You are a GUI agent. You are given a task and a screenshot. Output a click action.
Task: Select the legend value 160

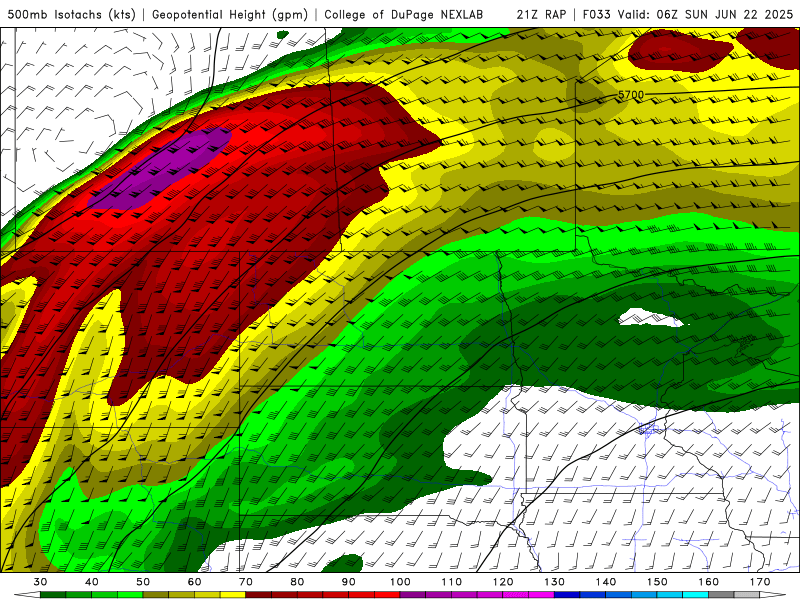pyautogui.click(x=709, y=582)
